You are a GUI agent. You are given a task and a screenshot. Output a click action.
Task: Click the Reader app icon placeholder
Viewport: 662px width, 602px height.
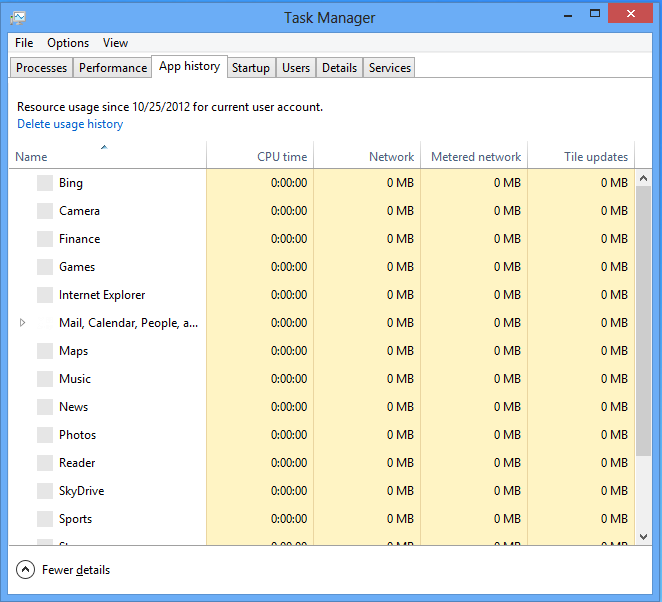45,463
